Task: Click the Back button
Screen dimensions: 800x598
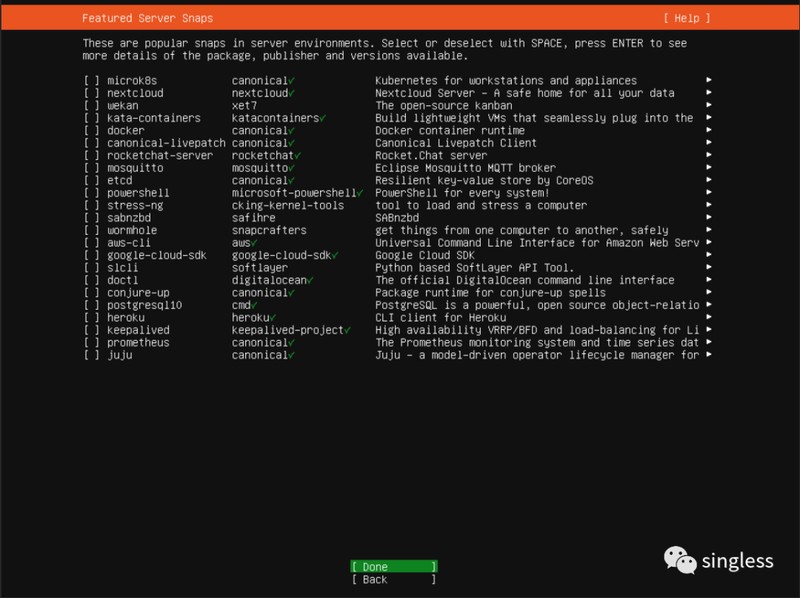Action: click(394, 580)
